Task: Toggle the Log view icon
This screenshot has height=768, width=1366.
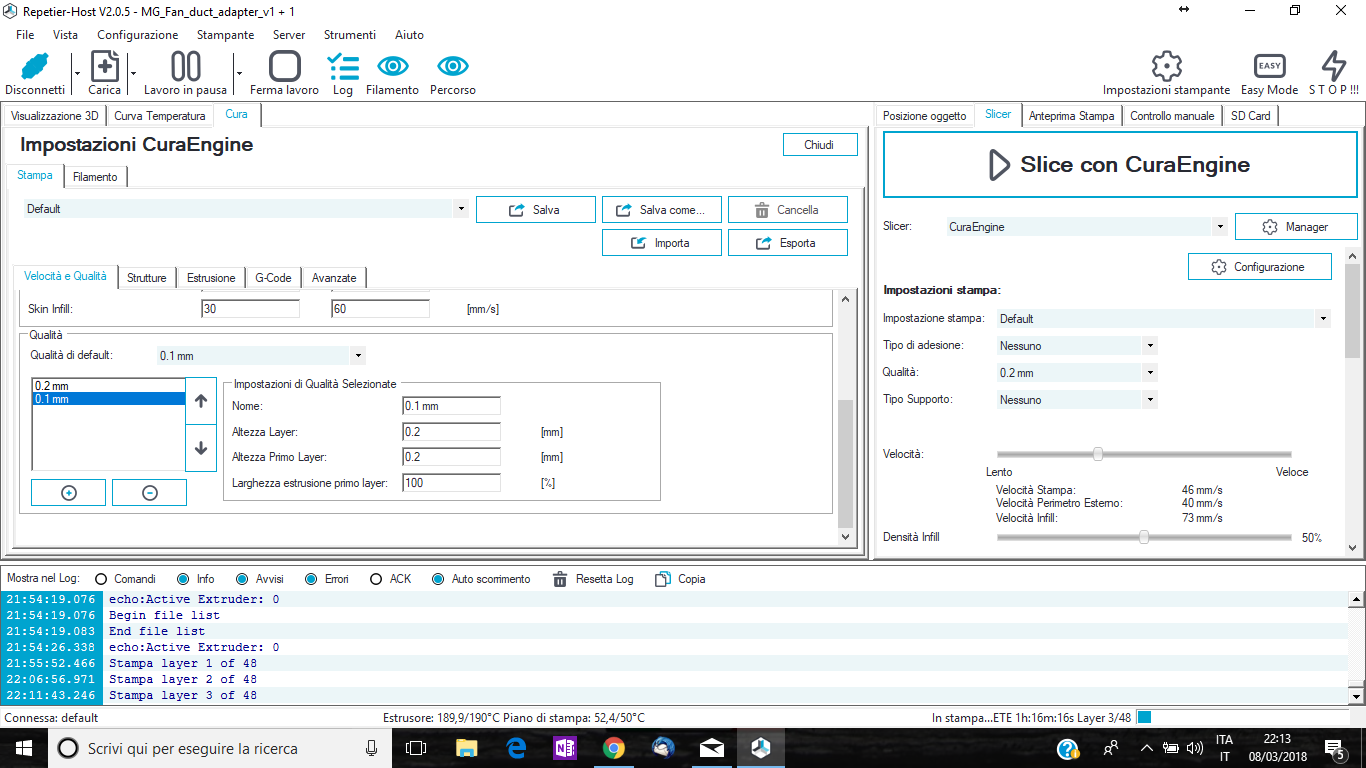Action: [343, 68]
